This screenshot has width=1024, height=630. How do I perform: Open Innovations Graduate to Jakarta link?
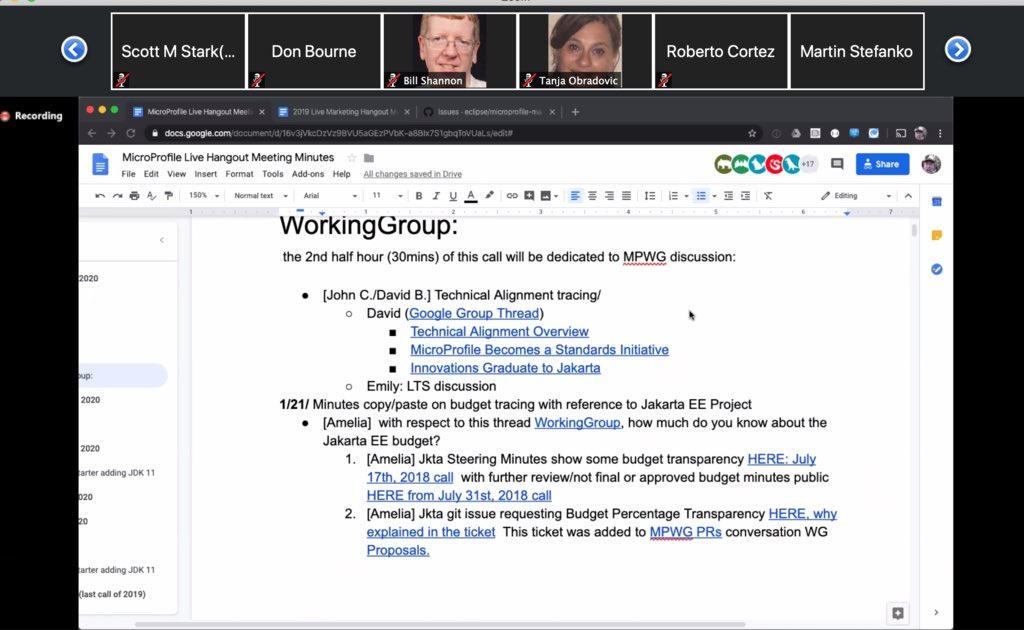pyautogui.click(x=505, y=368)
